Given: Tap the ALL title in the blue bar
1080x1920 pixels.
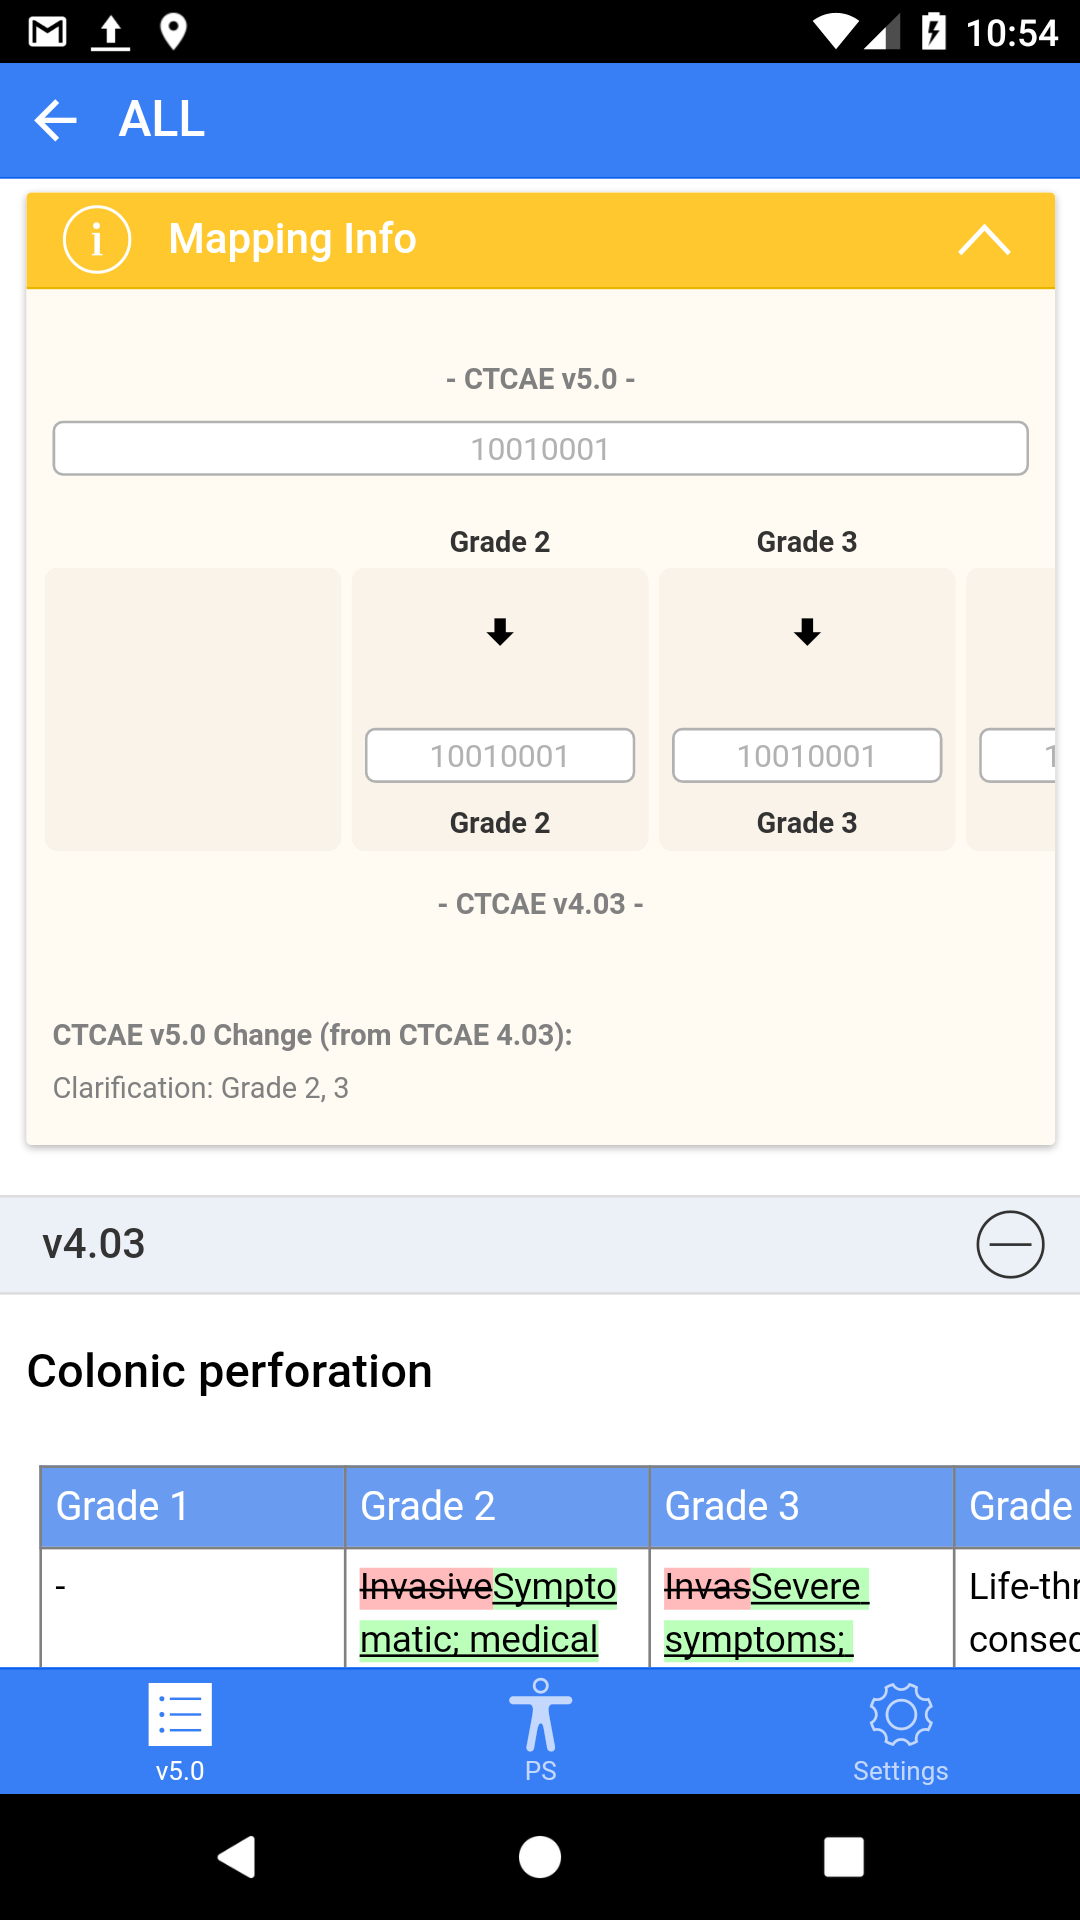Looking at the screenshot, I should (x=161, y=120).
